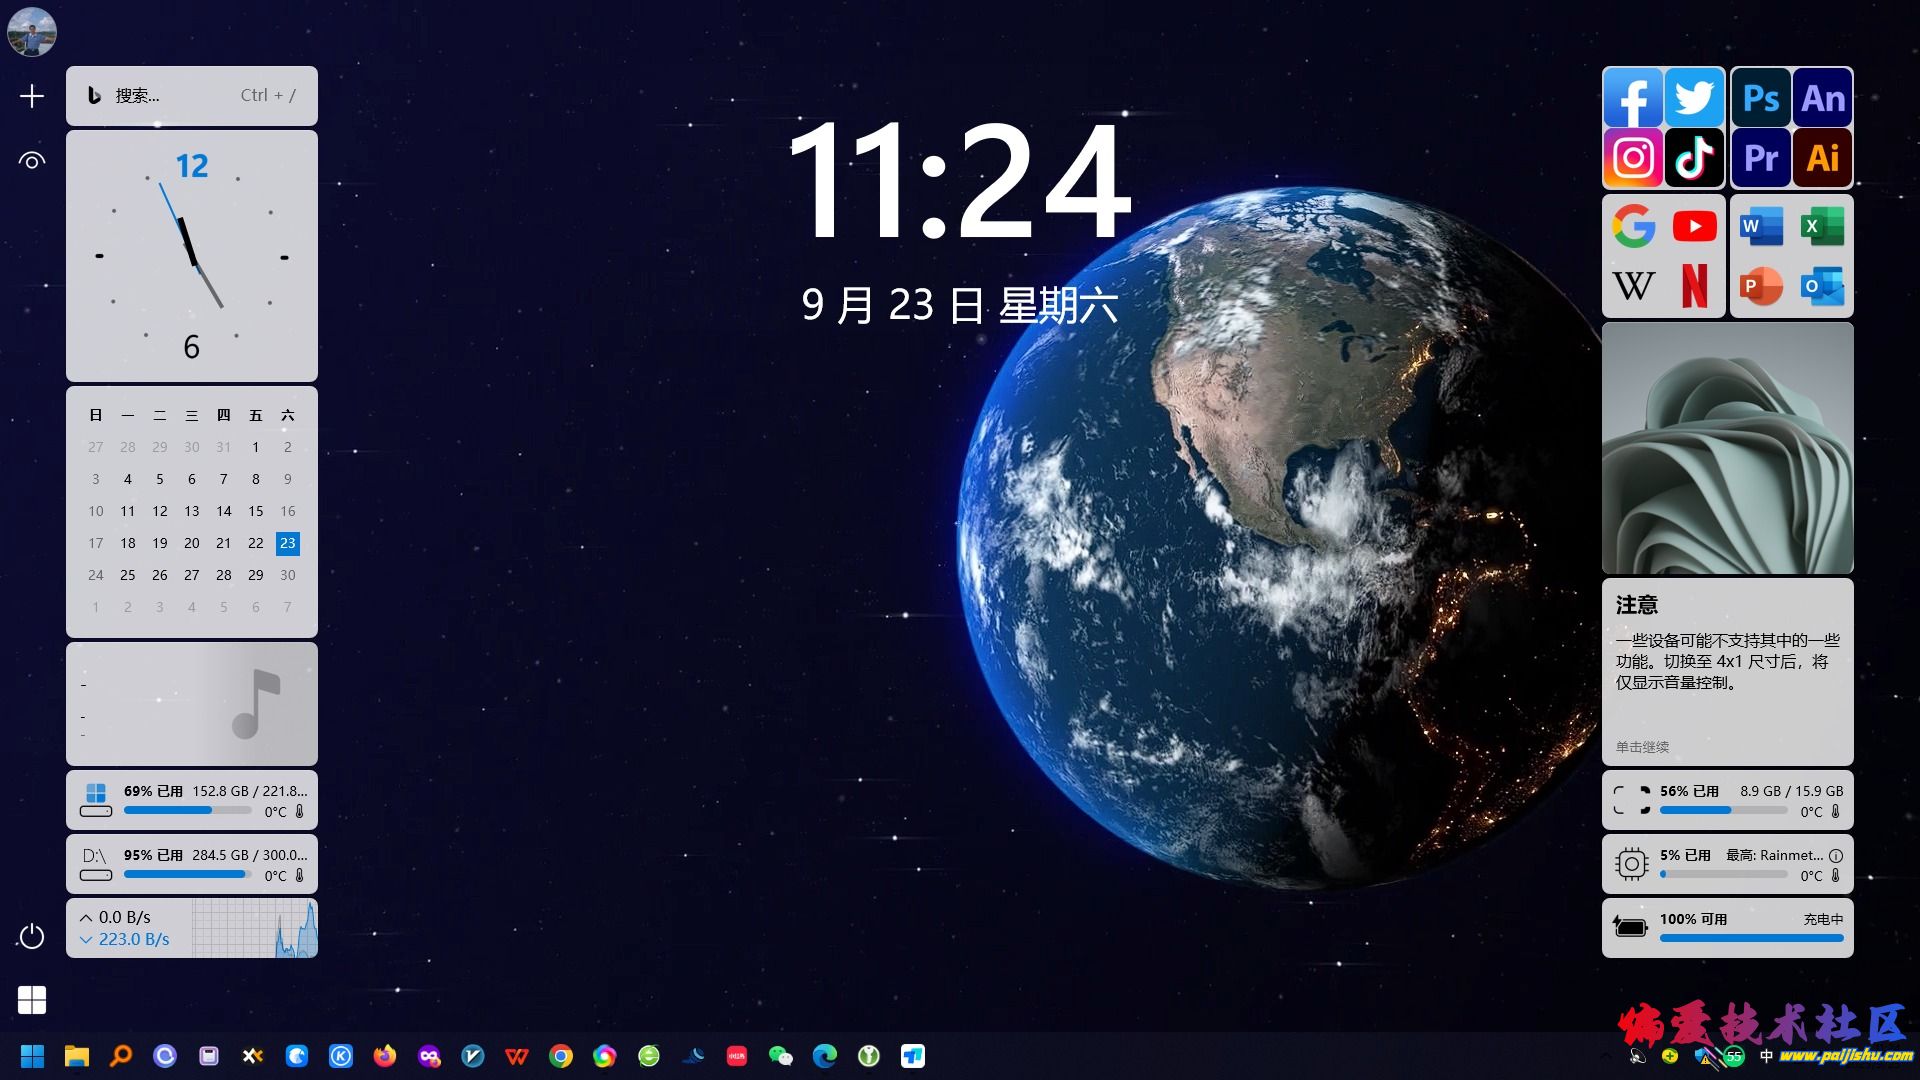Viewport: 1920px width, 1080px height.
Task: Toggle widget visibility with eye icon
Action: pyautogui.click(x=32, y=160)
